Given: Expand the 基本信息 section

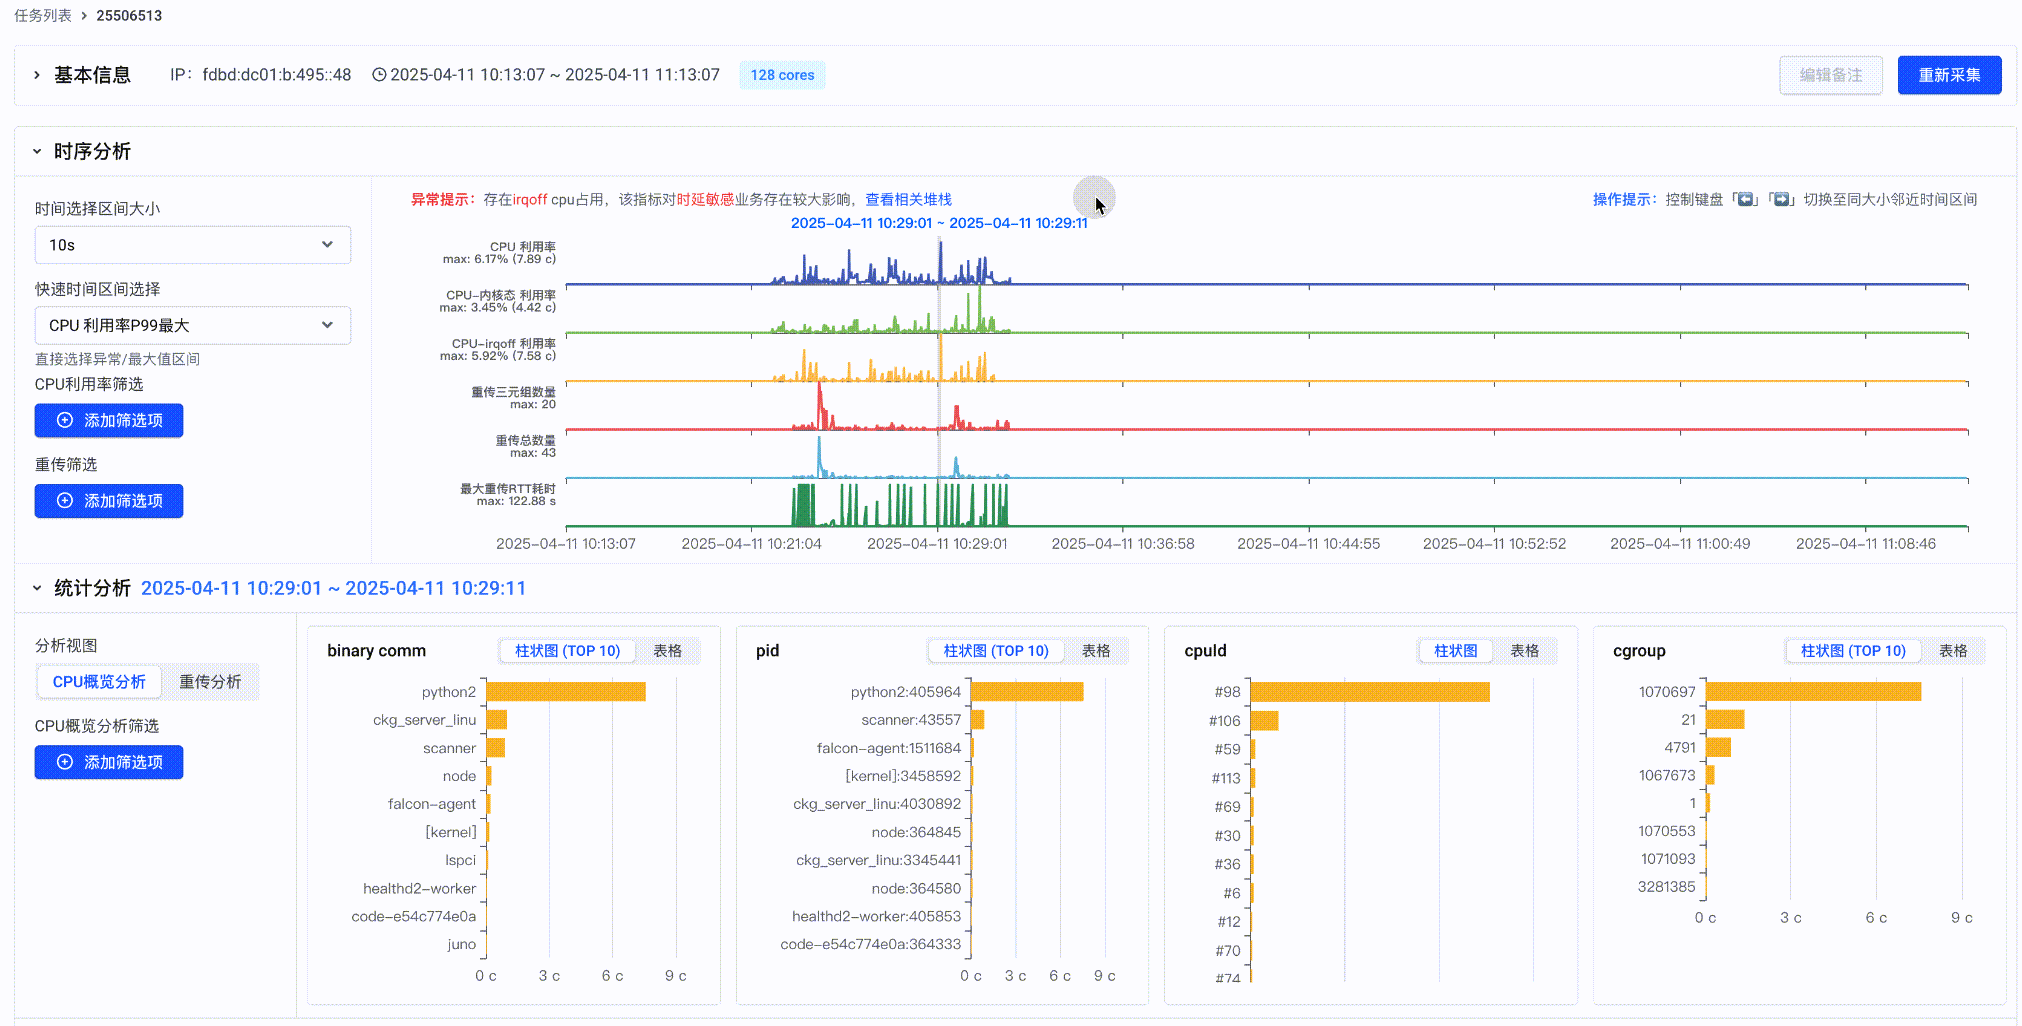Looking at the screenshot, I should click(x=37, y=75).
